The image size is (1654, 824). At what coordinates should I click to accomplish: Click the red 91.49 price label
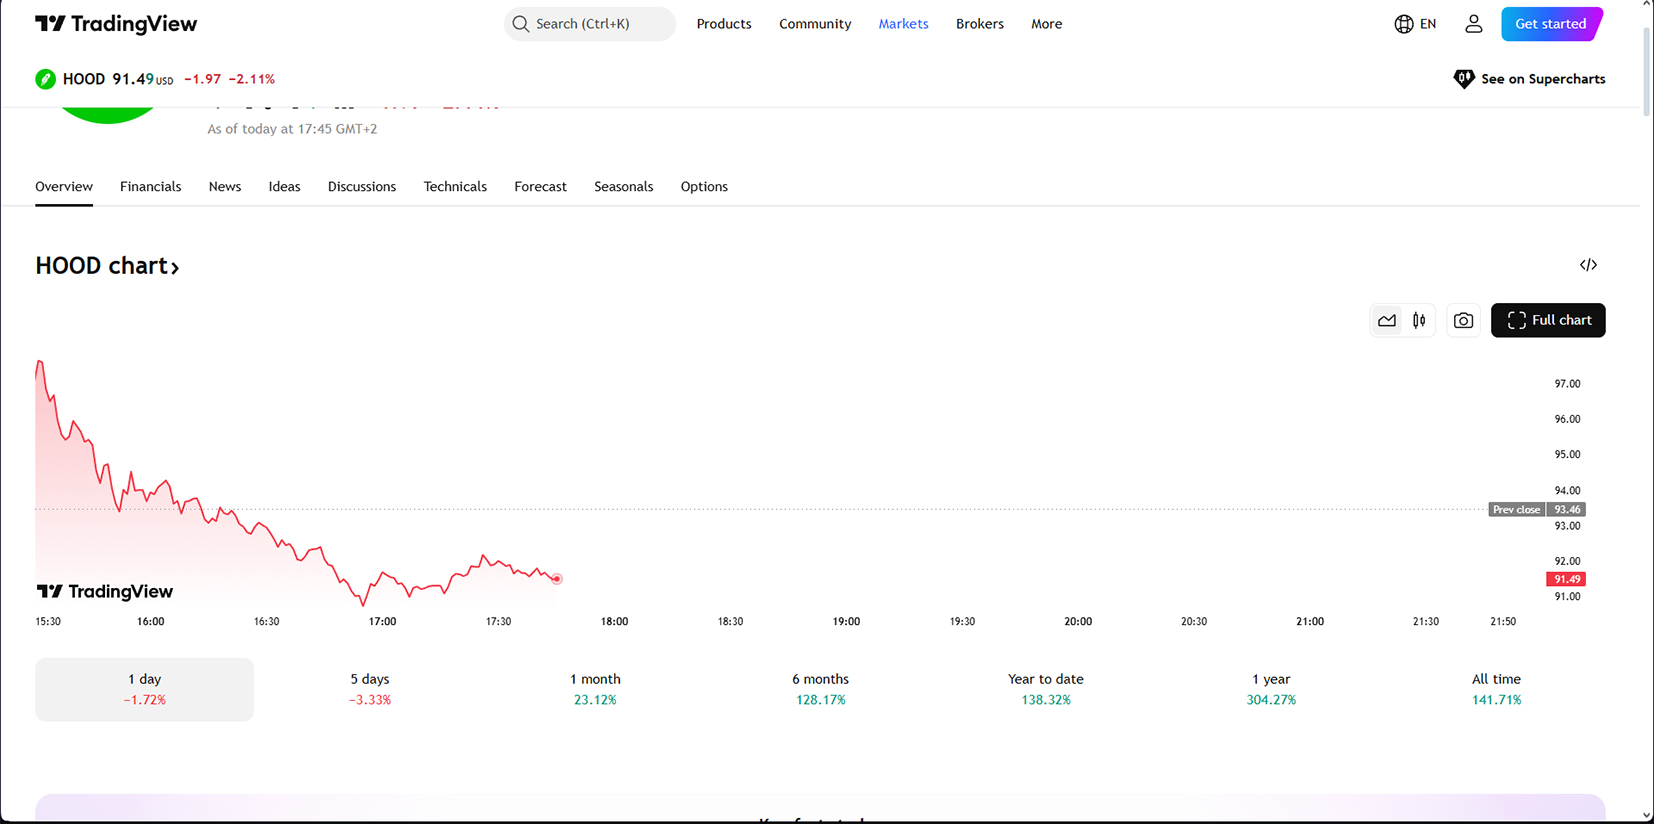point(1566,579)
